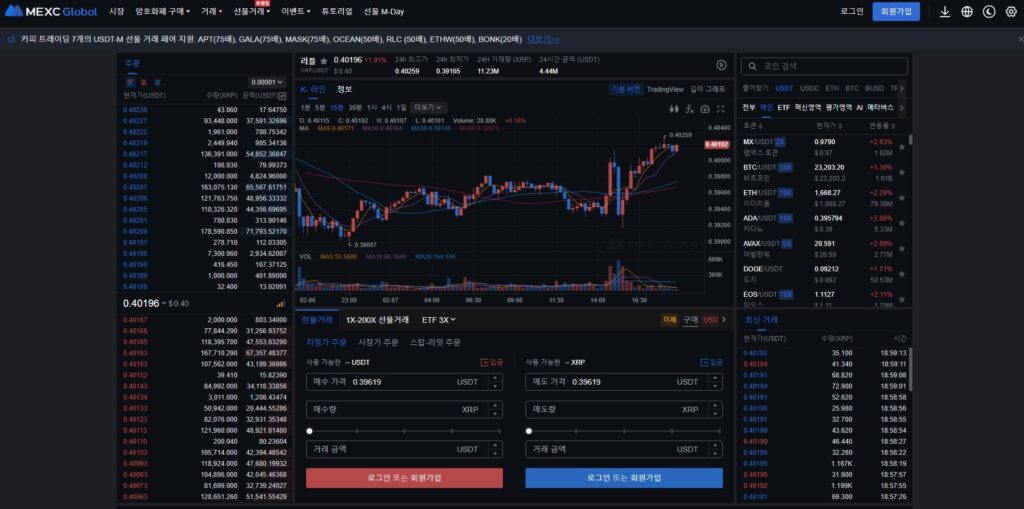Open the 1X-200X 선물거래 tab

coord(377,320)
